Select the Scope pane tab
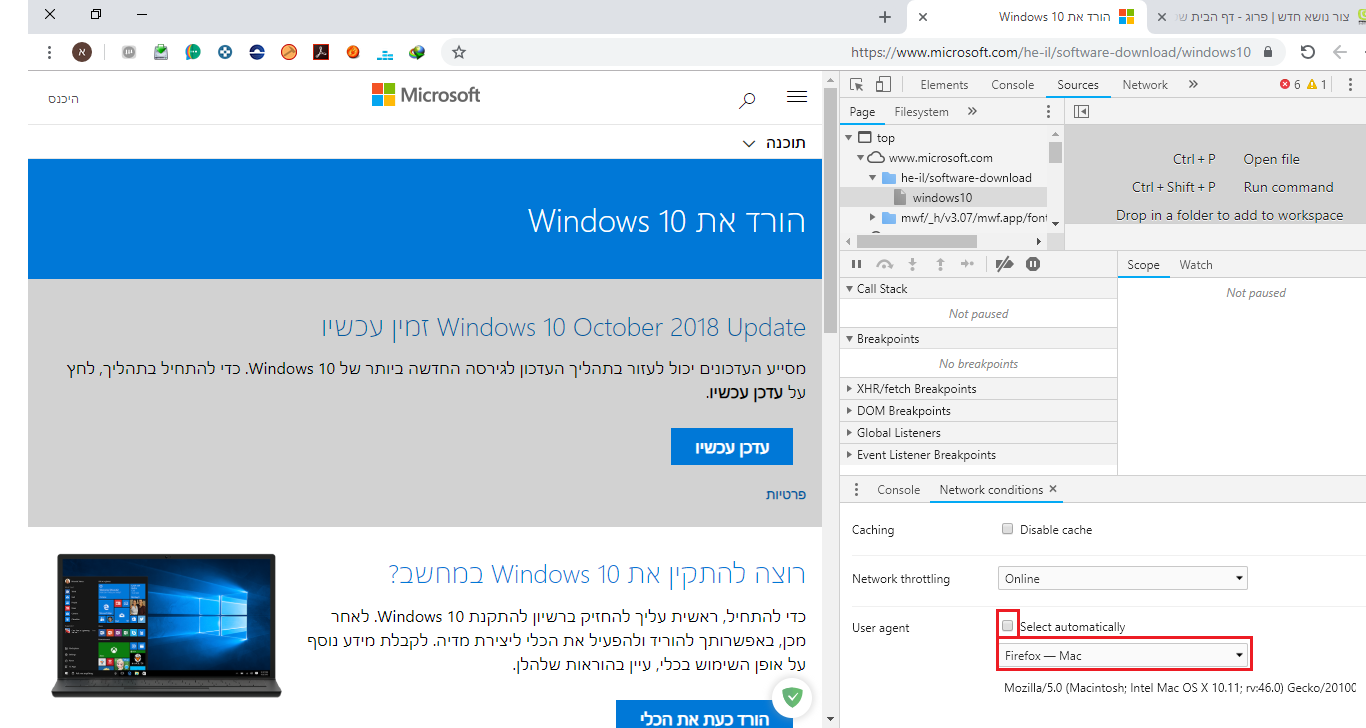 pos(1143,265)
